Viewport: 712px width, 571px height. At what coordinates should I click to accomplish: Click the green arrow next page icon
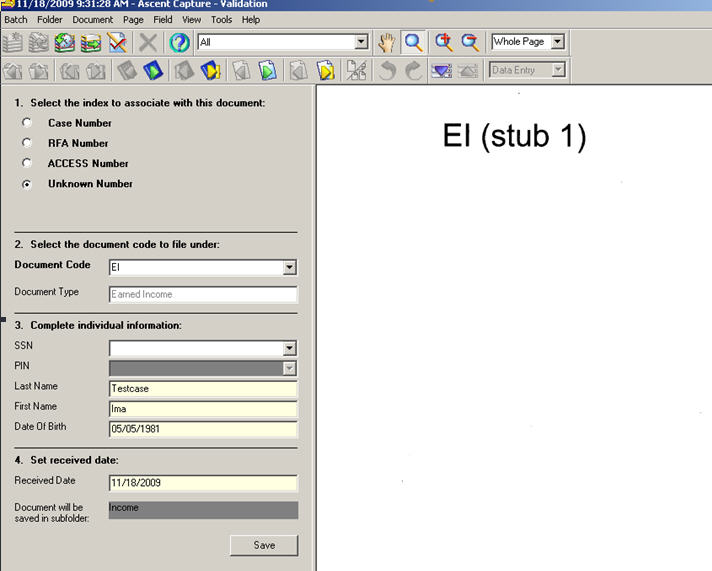(268, 70)
